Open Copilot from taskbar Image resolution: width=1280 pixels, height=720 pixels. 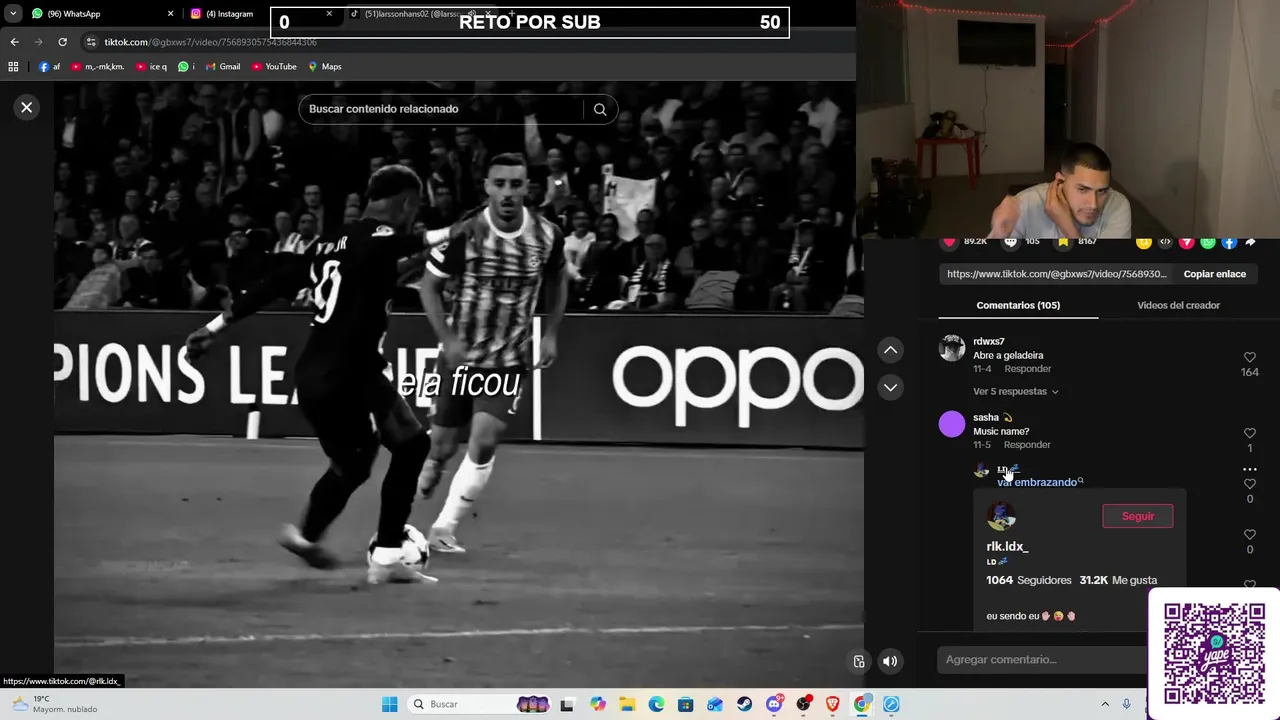click(x=597, y=704)
